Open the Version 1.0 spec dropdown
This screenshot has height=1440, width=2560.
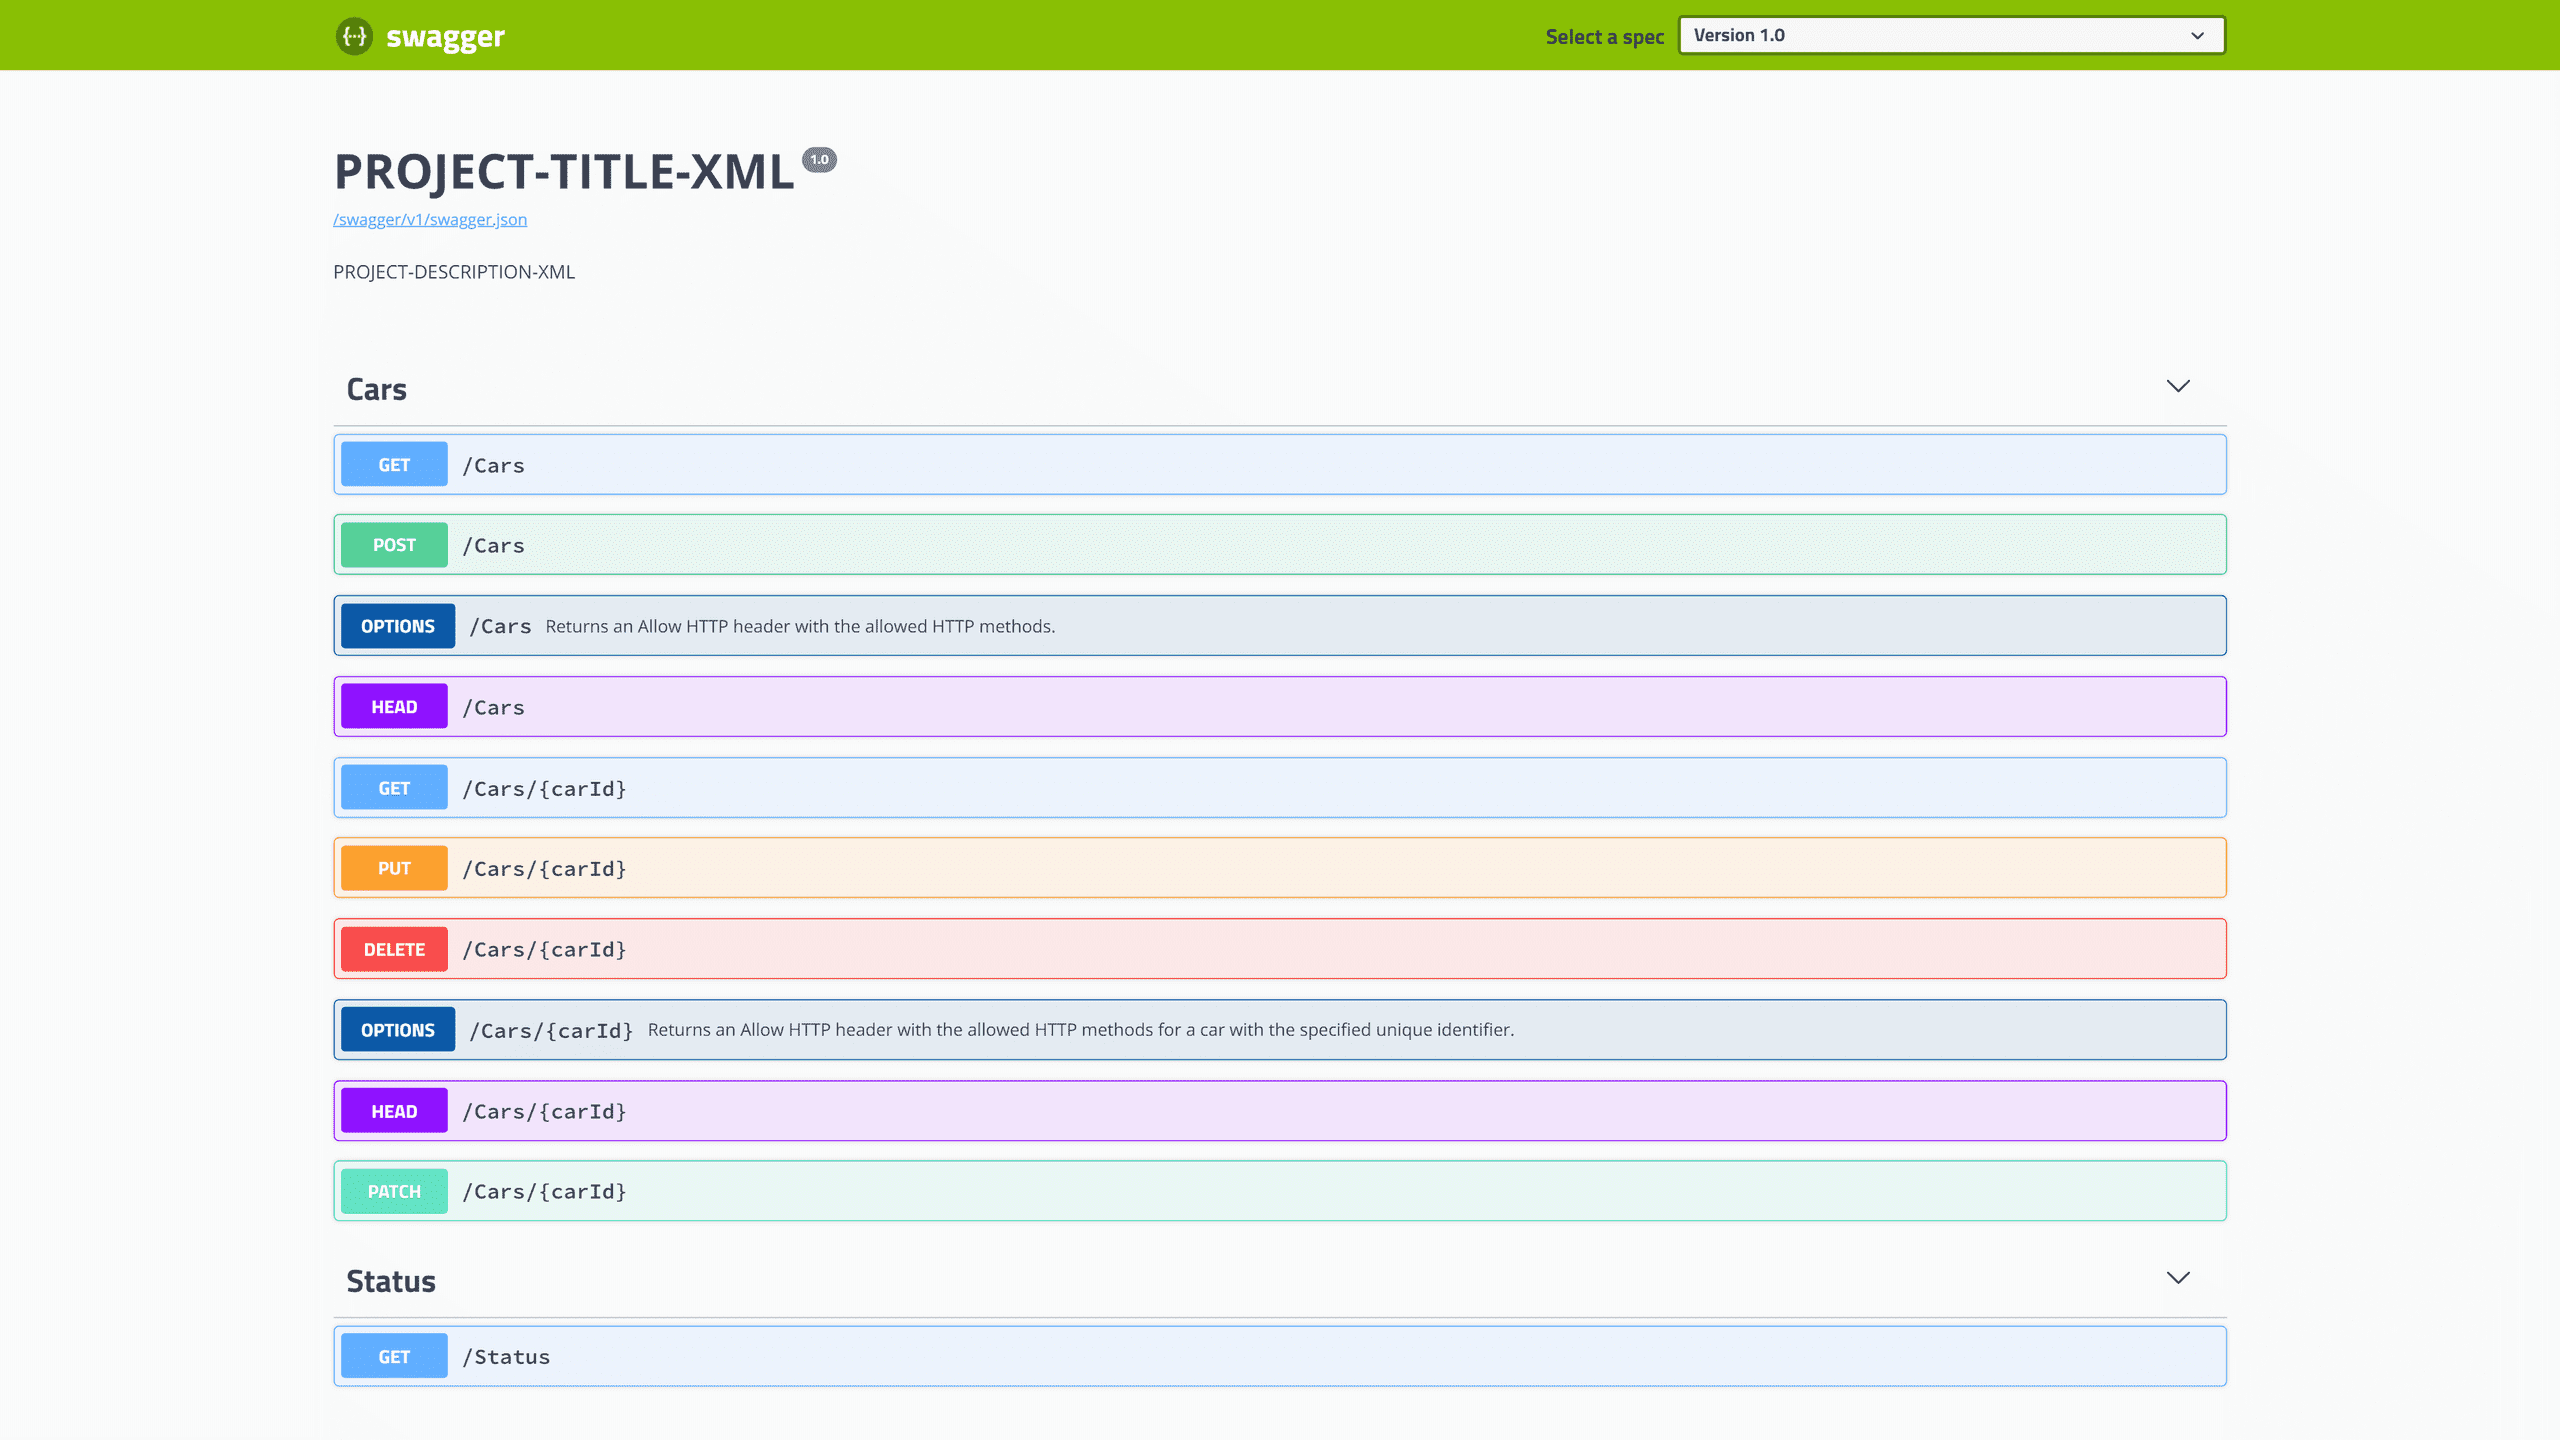tap(1950, 35)
